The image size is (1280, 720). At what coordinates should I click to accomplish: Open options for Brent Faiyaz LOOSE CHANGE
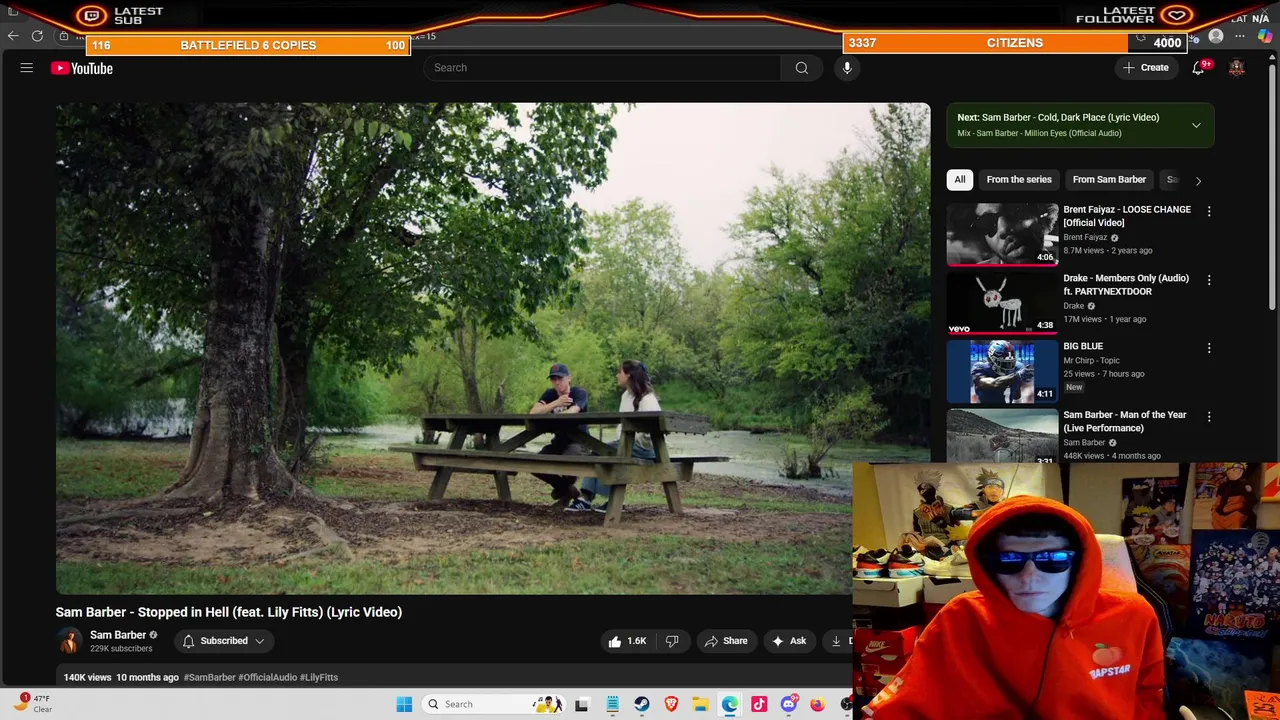(x=1209, y=211)
